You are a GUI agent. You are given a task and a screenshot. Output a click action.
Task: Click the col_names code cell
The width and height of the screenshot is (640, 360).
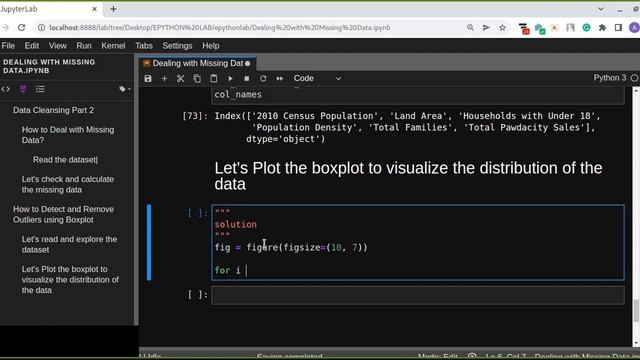pyautogui.click(x=418, y=95)
